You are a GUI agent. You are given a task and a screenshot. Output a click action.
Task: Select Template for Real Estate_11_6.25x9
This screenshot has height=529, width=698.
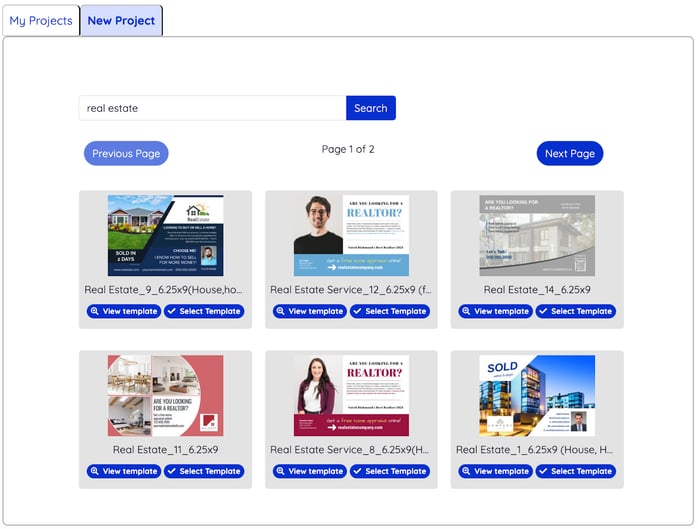(x=204, y=471)
